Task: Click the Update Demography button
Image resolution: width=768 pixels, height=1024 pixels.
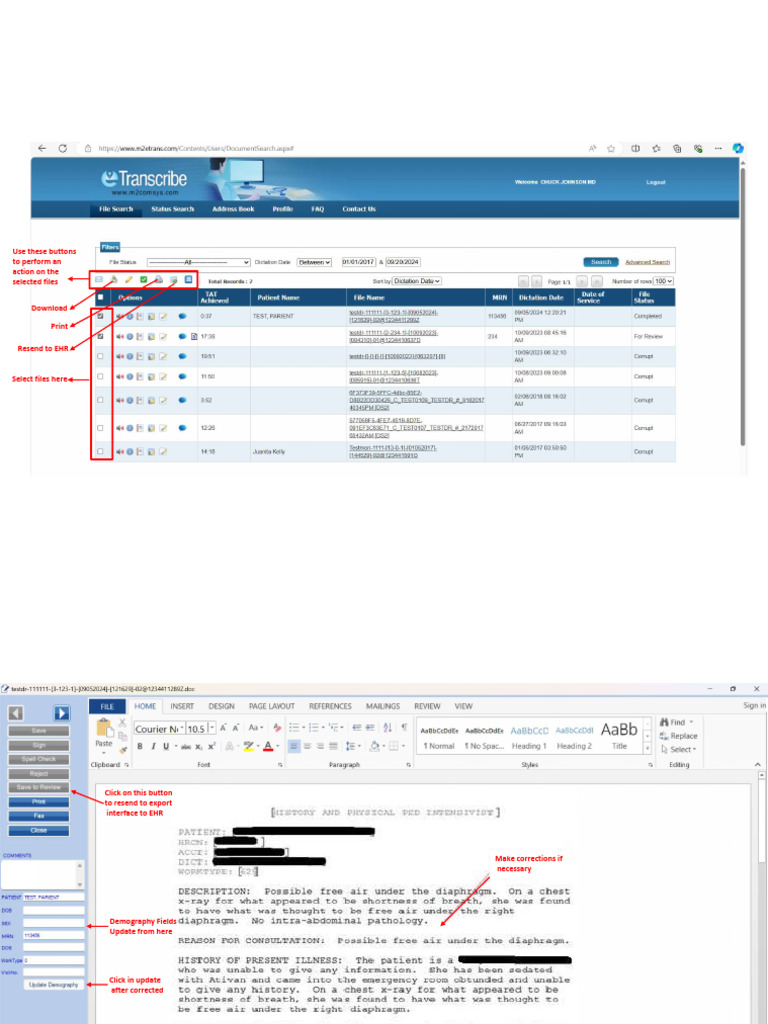Action: (54, 985)
